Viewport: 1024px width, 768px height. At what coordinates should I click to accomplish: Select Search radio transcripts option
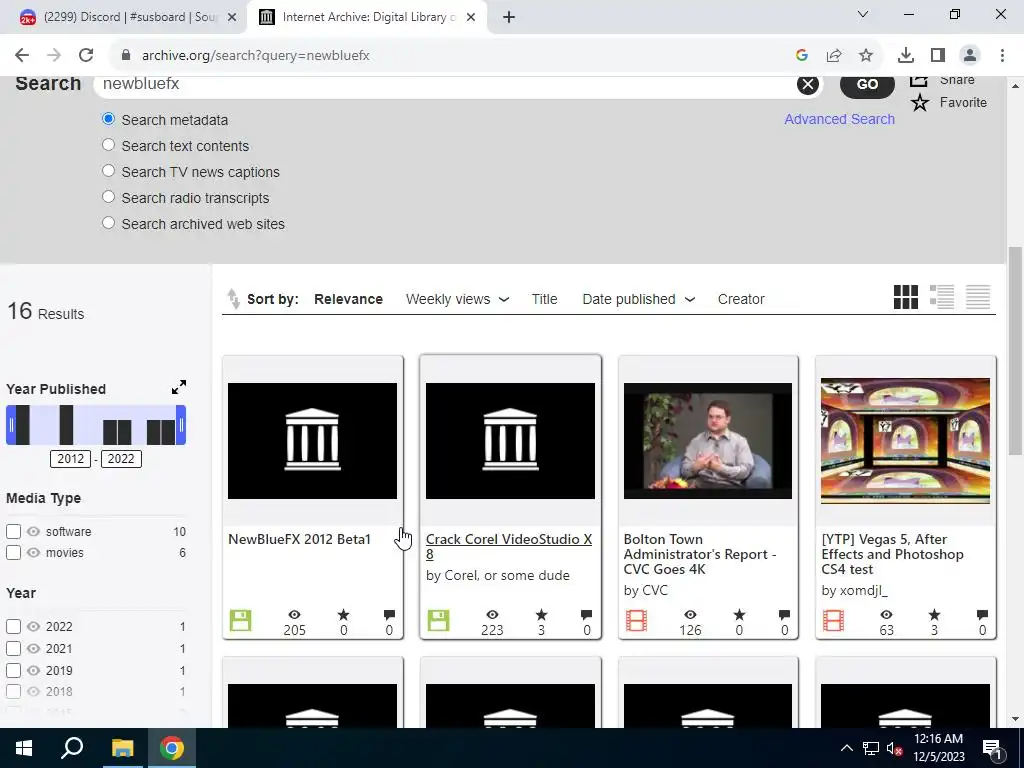(108, 197)
